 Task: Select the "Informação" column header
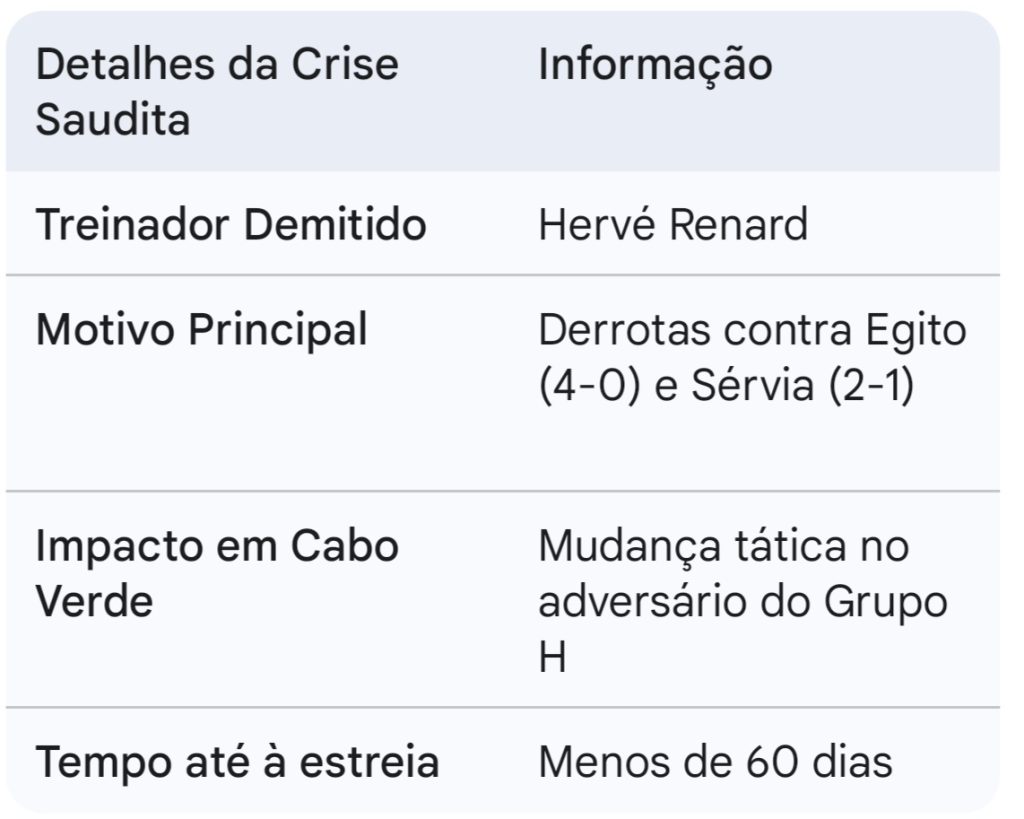pyautogui.click(x=655, y=65)
